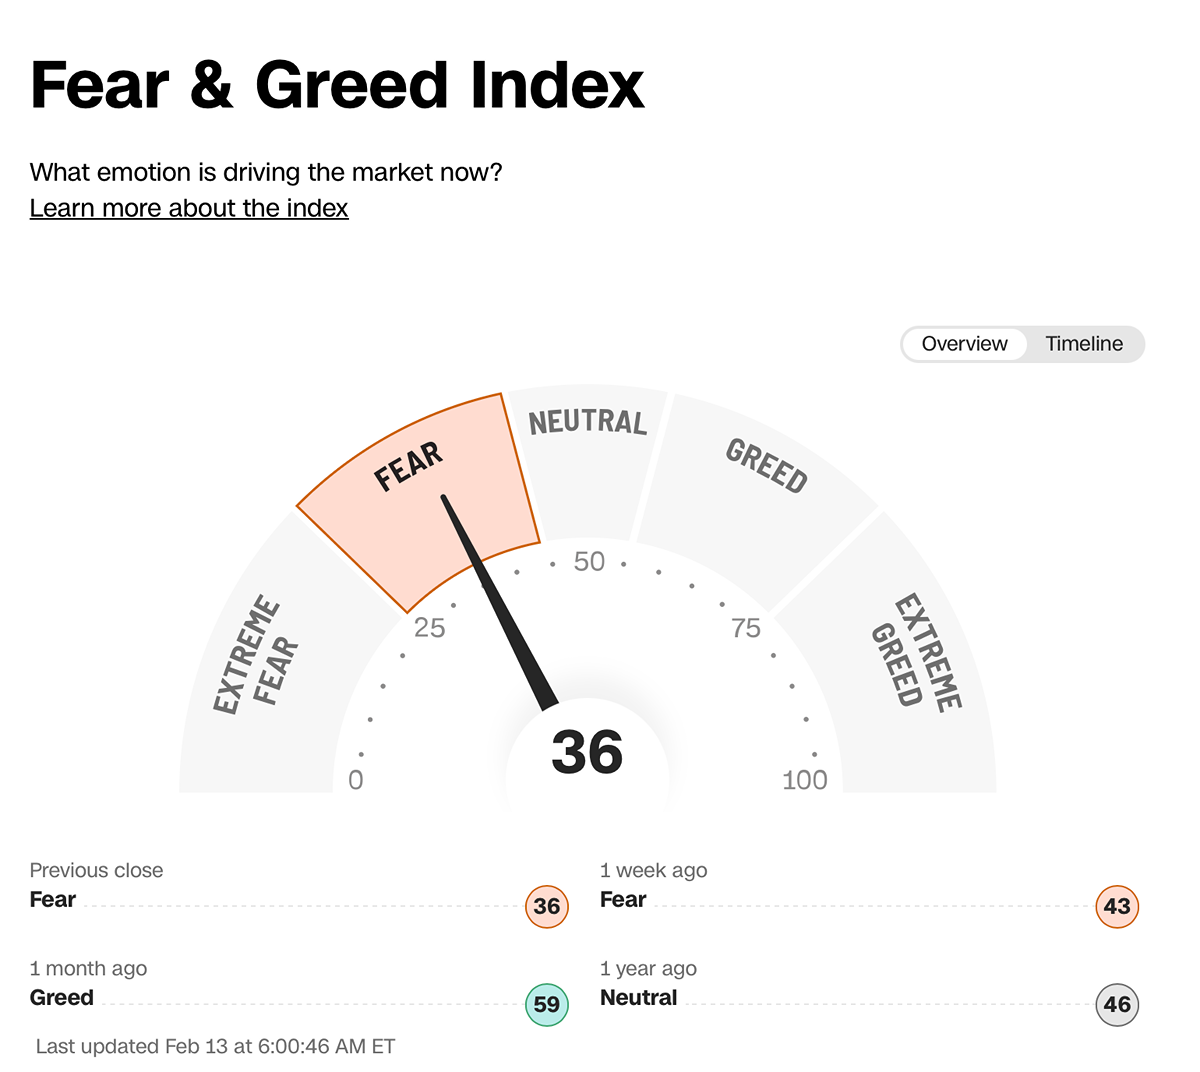The width and height of the screenshot is (1200, 1072).
Task: Click the 43 one week ago badge
Action: point(1117,906)
